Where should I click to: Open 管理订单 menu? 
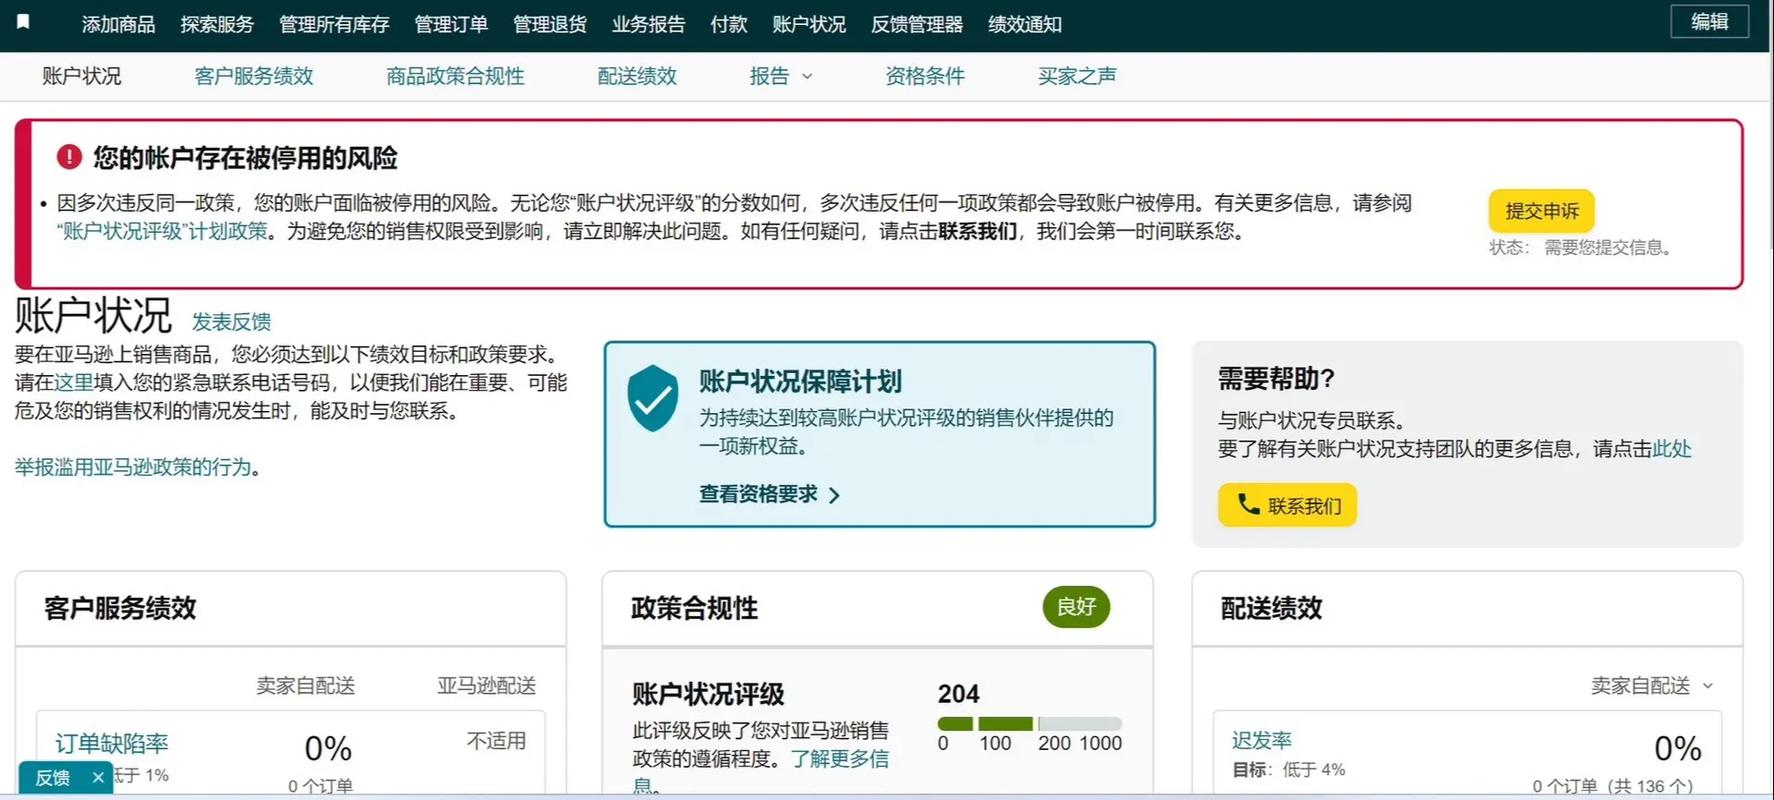pos(451,24)
